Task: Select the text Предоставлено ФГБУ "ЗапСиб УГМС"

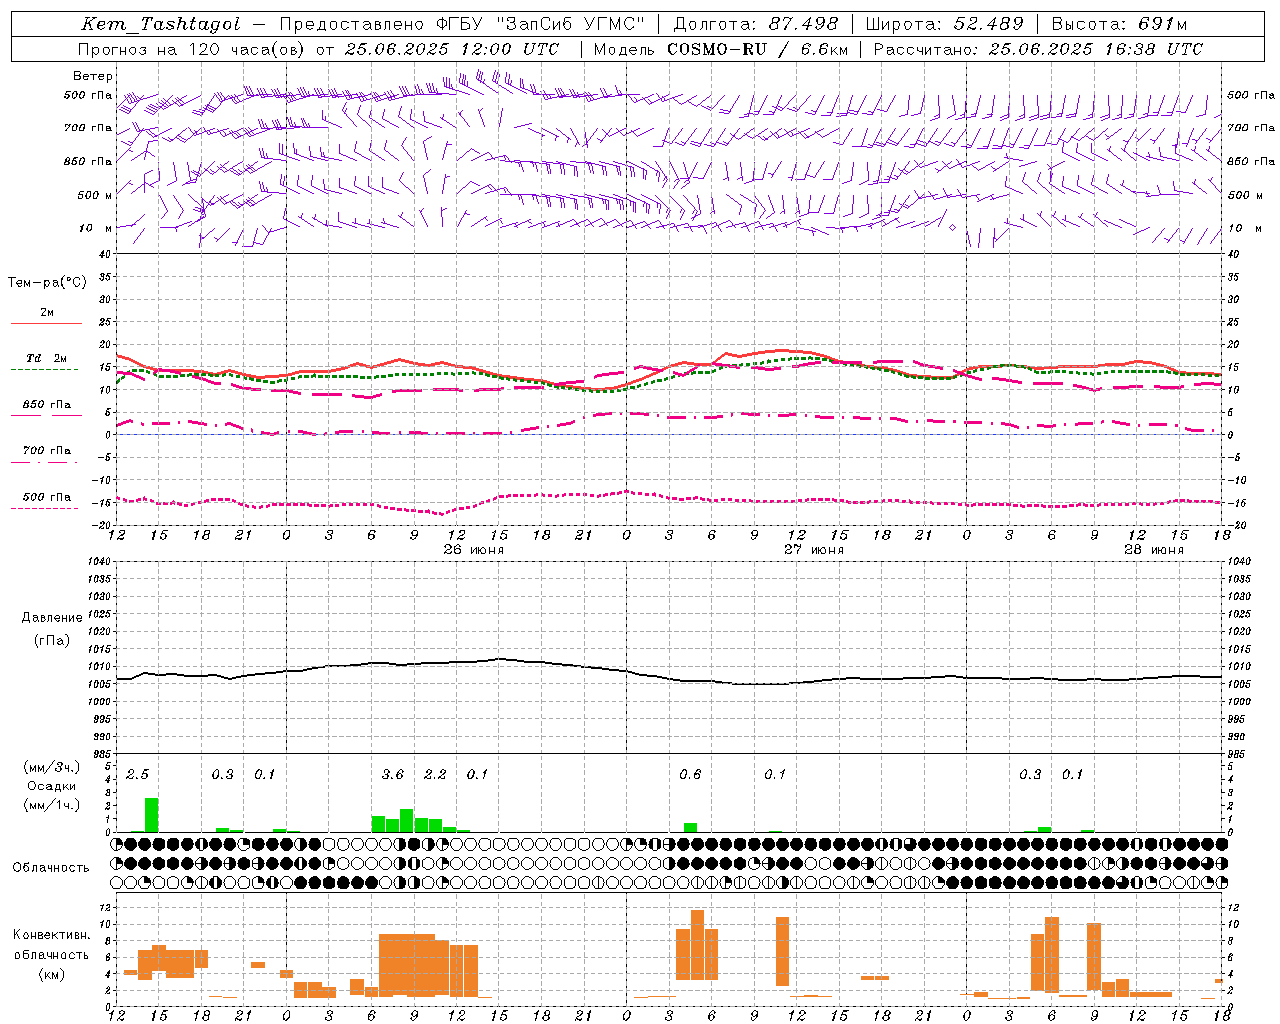Action: [x=462, y=24]
